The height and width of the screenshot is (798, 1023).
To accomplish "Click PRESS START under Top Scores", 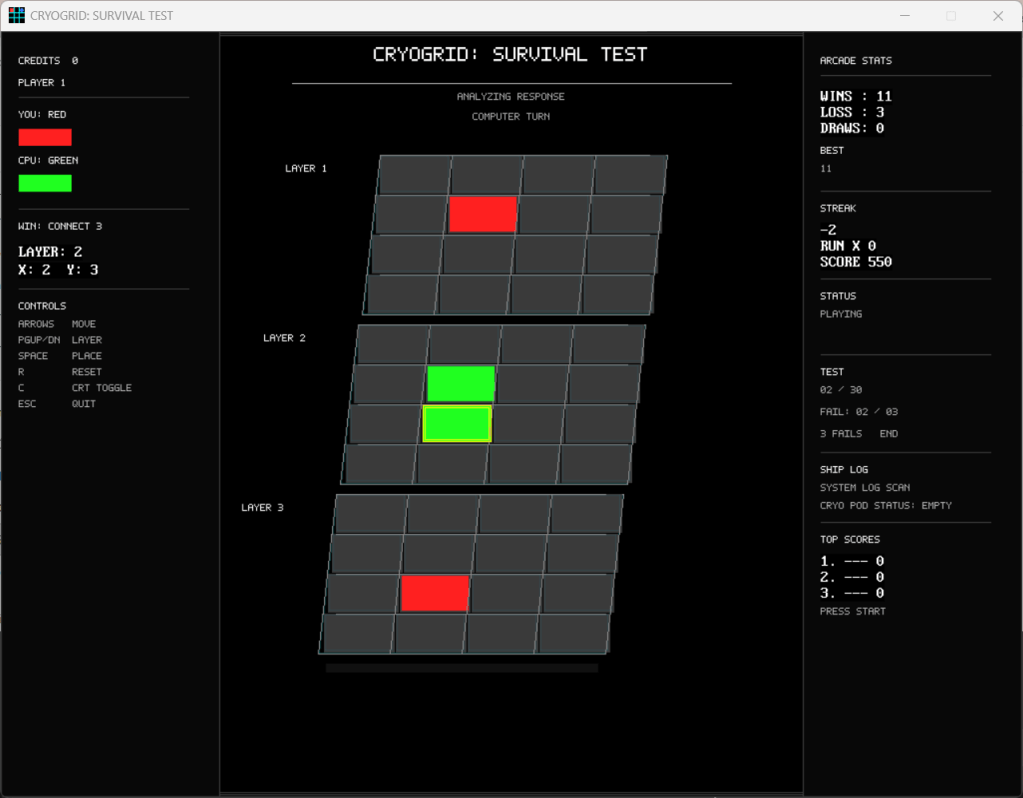I will (x=852, y=611).
